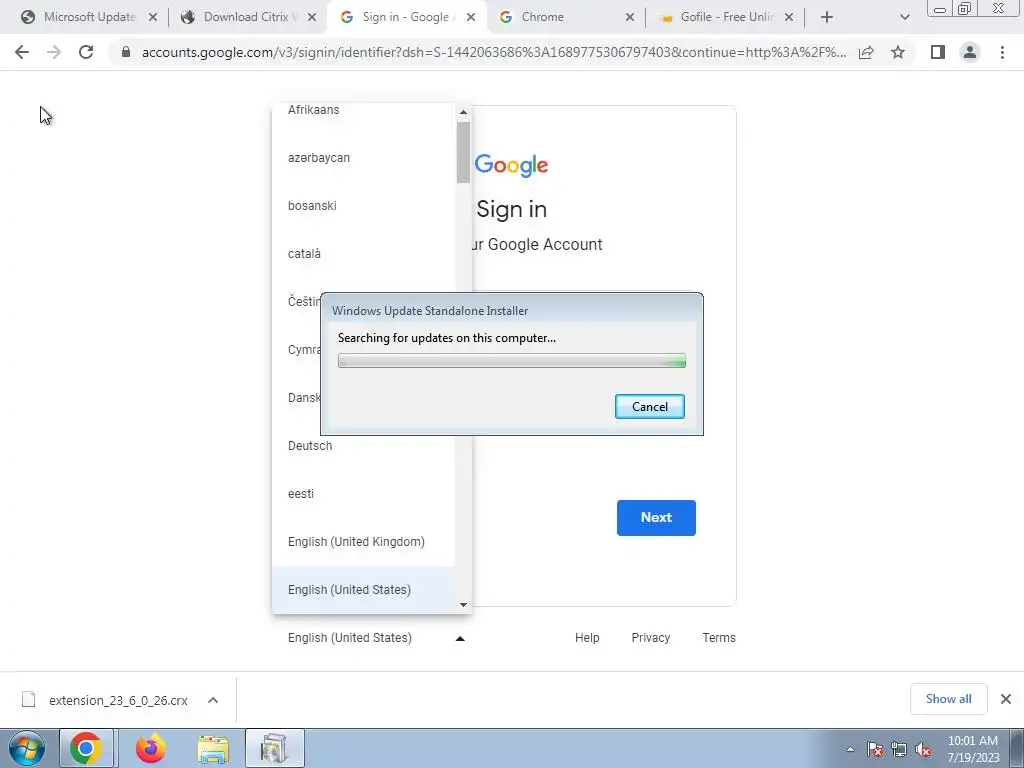Switch to Download Citrix tab
The width and height of the screenshot is (1024, 768).
[x=249, y=17]
